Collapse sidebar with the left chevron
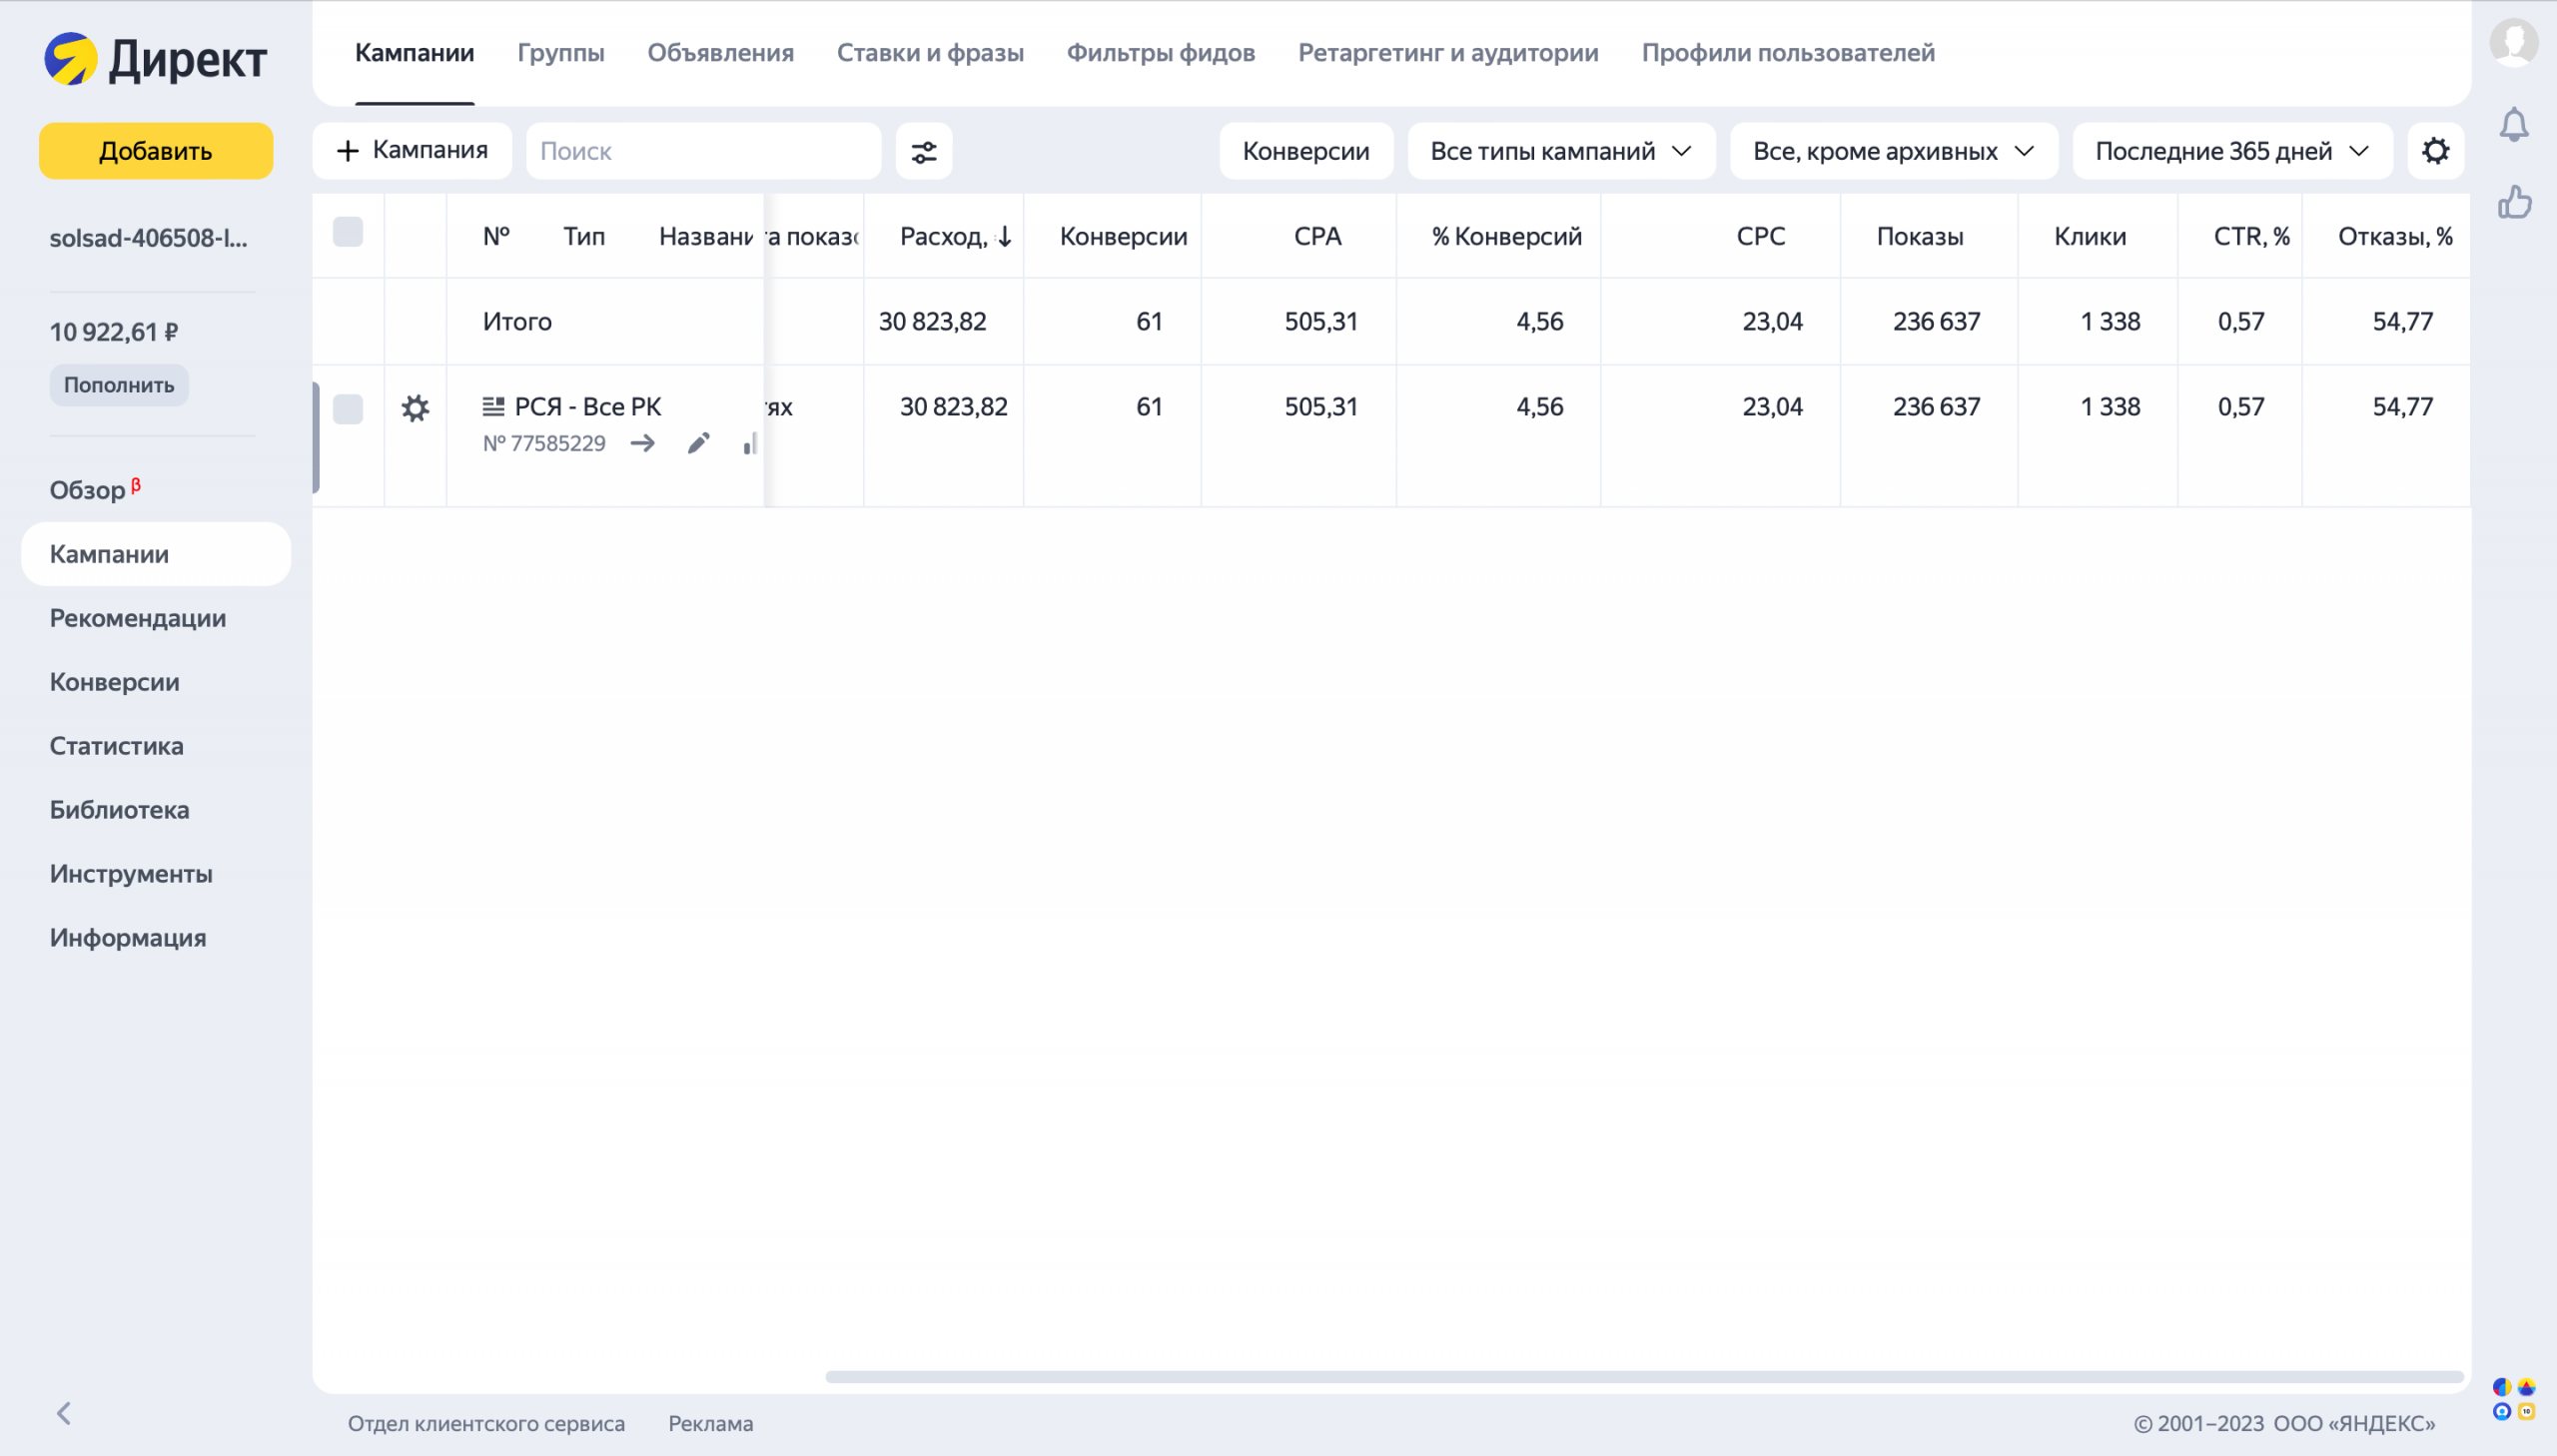The height and width of the screenshot is (1456, 2557). click(x=64, y=1412)
